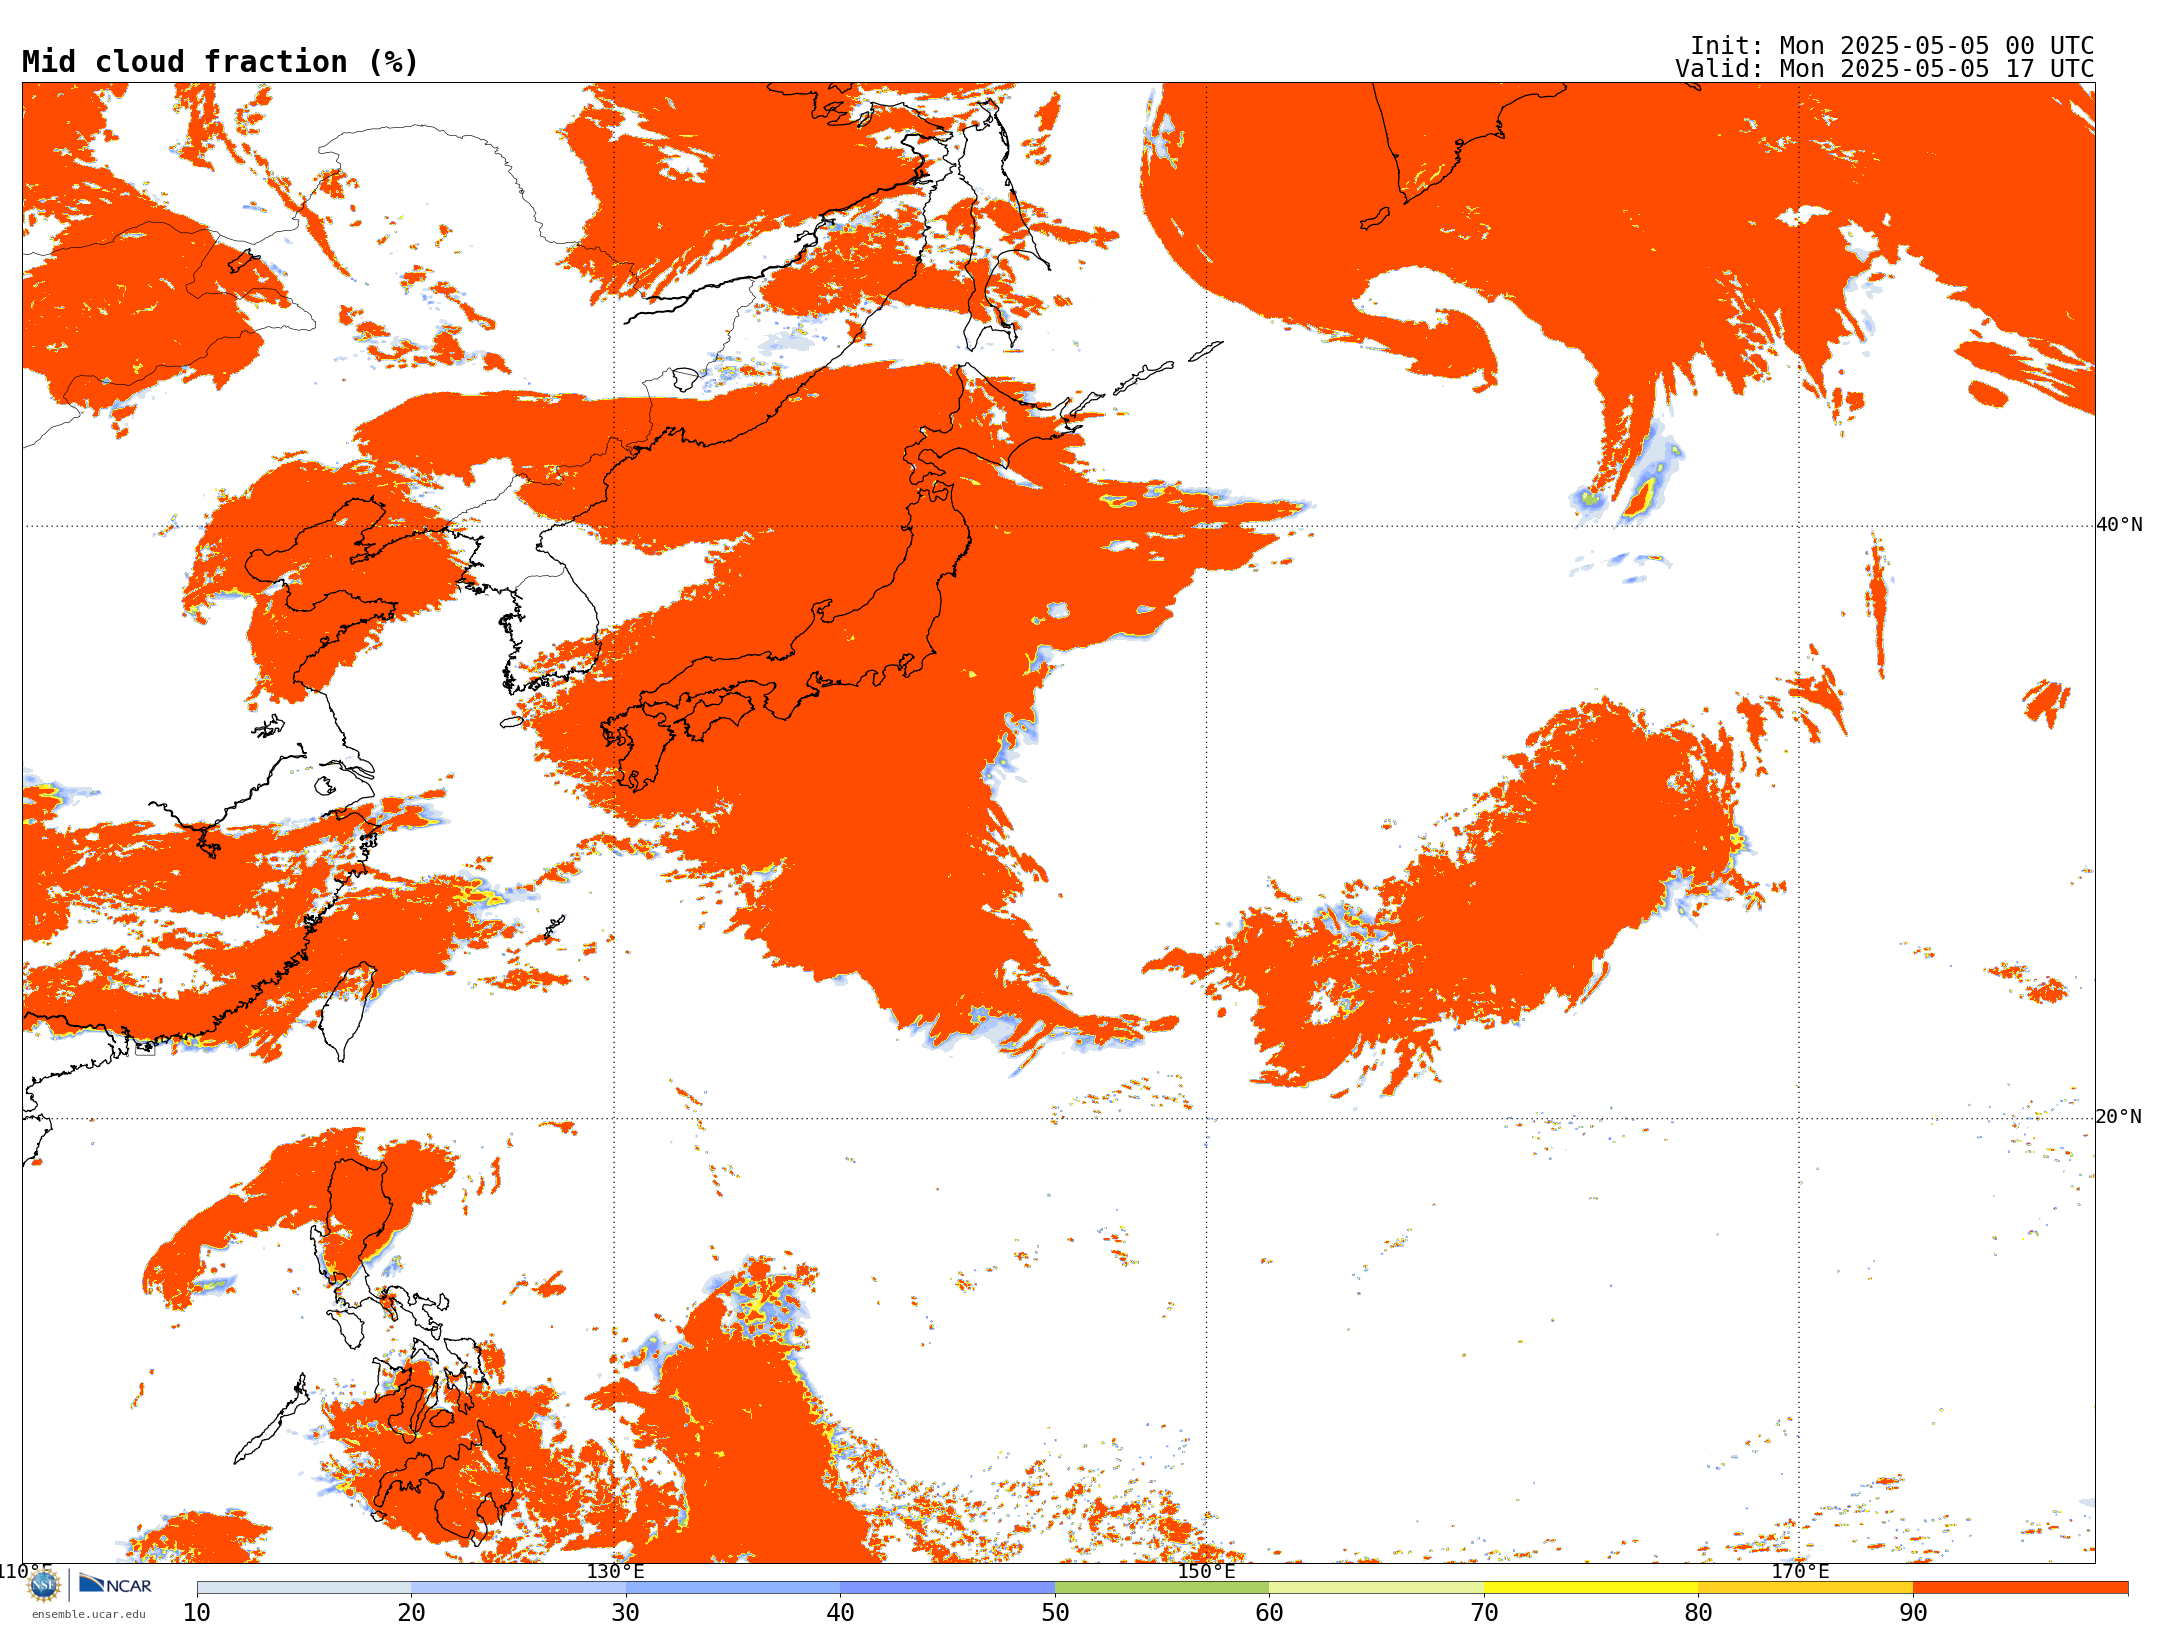This screenshot has width=2160, height=1626.
Task: Click the 80-90 amber colorbar segment
Action: point(1806,1588)
